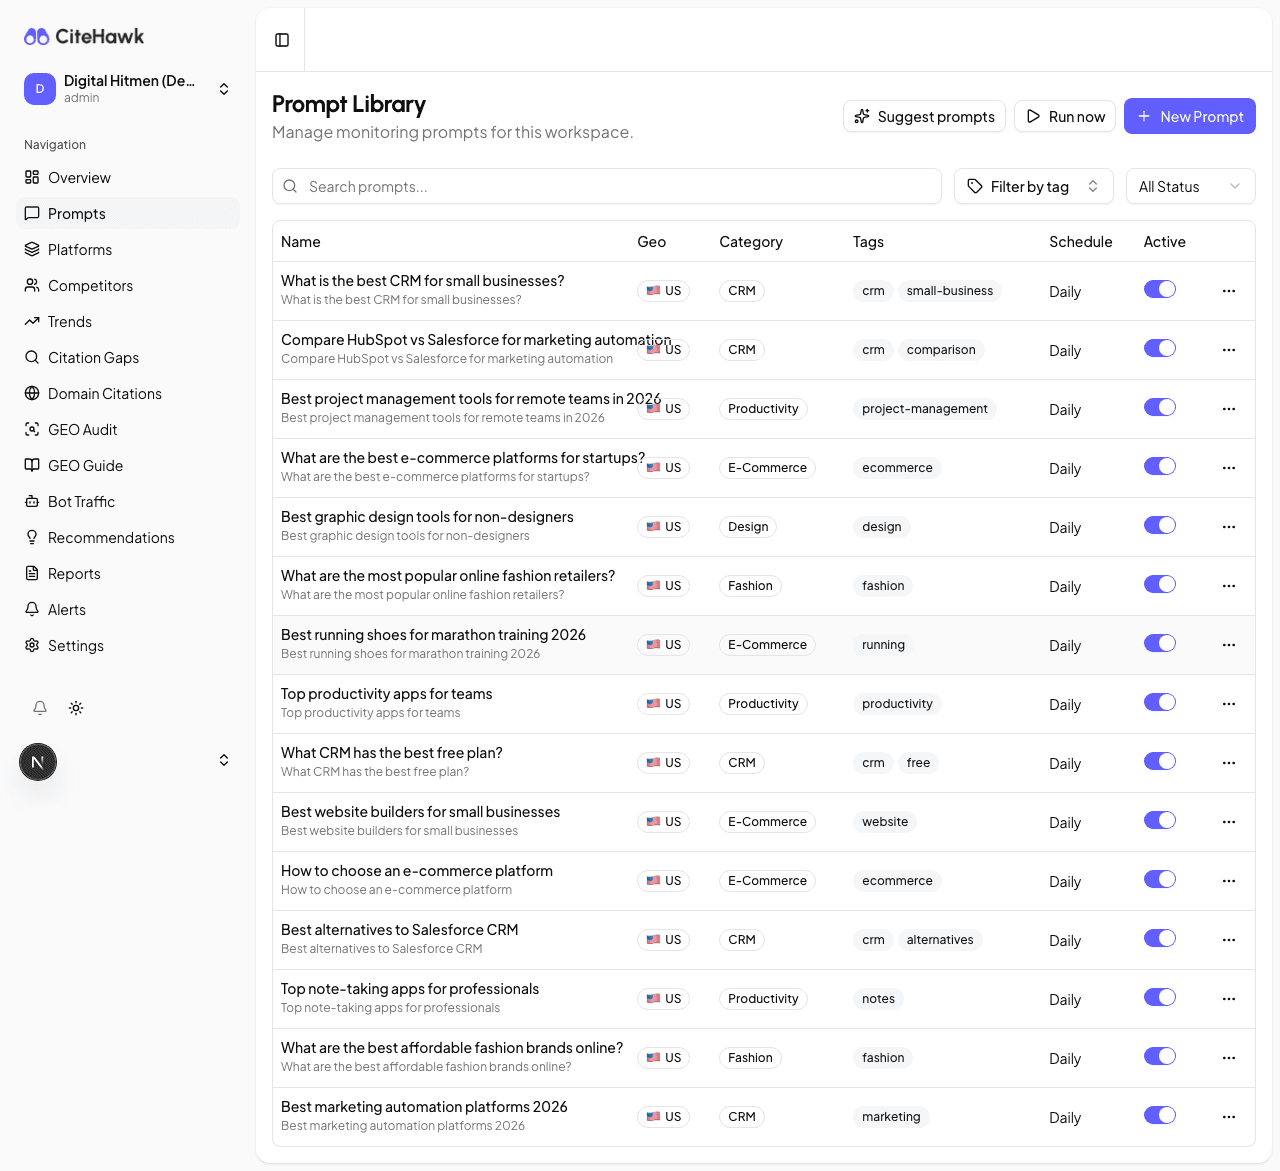Toggle active for website builders prompt

click(x=1160, y=820)
